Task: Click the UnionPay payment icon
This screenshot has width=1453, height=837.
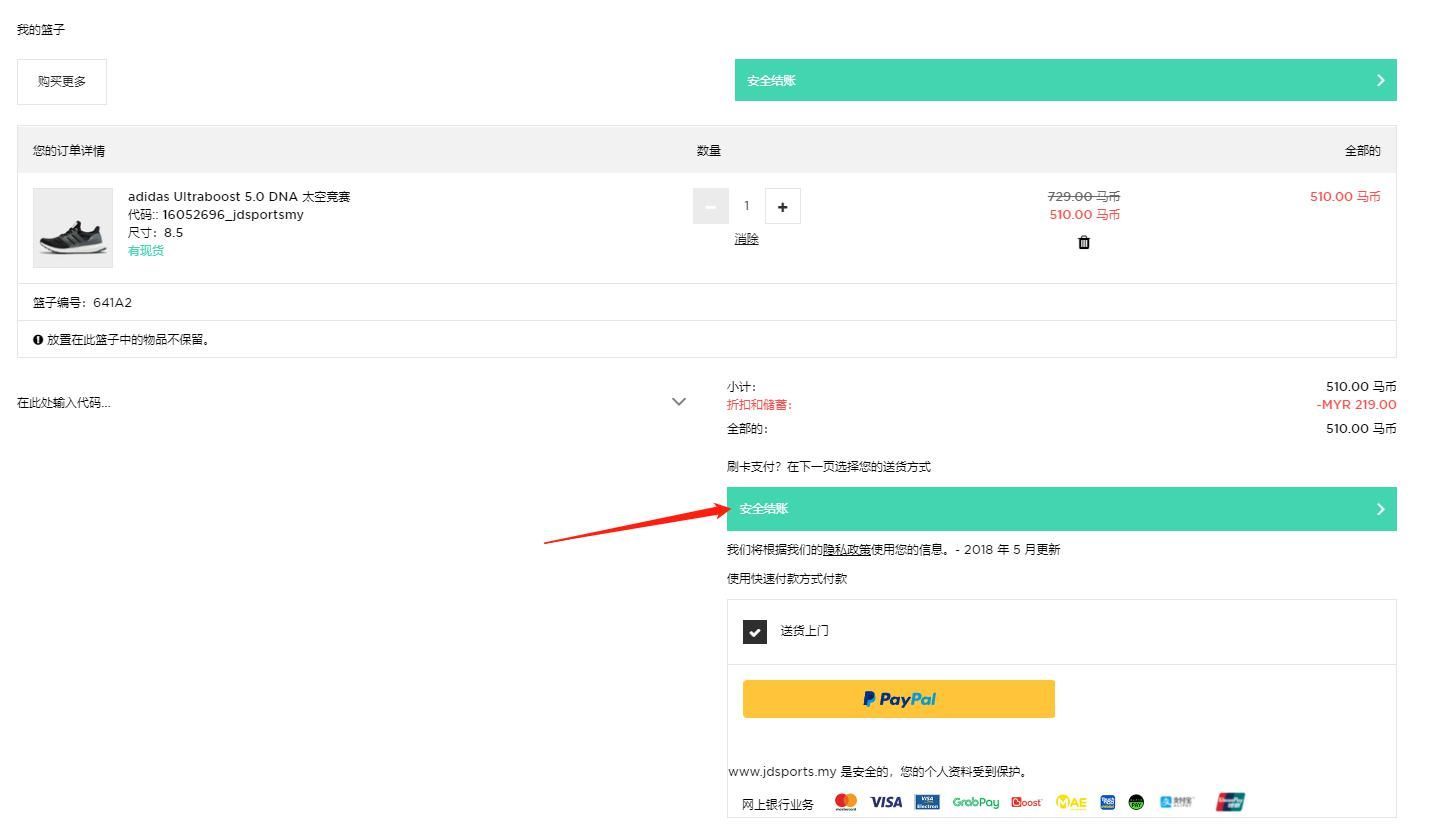Action: (1230, 802)
